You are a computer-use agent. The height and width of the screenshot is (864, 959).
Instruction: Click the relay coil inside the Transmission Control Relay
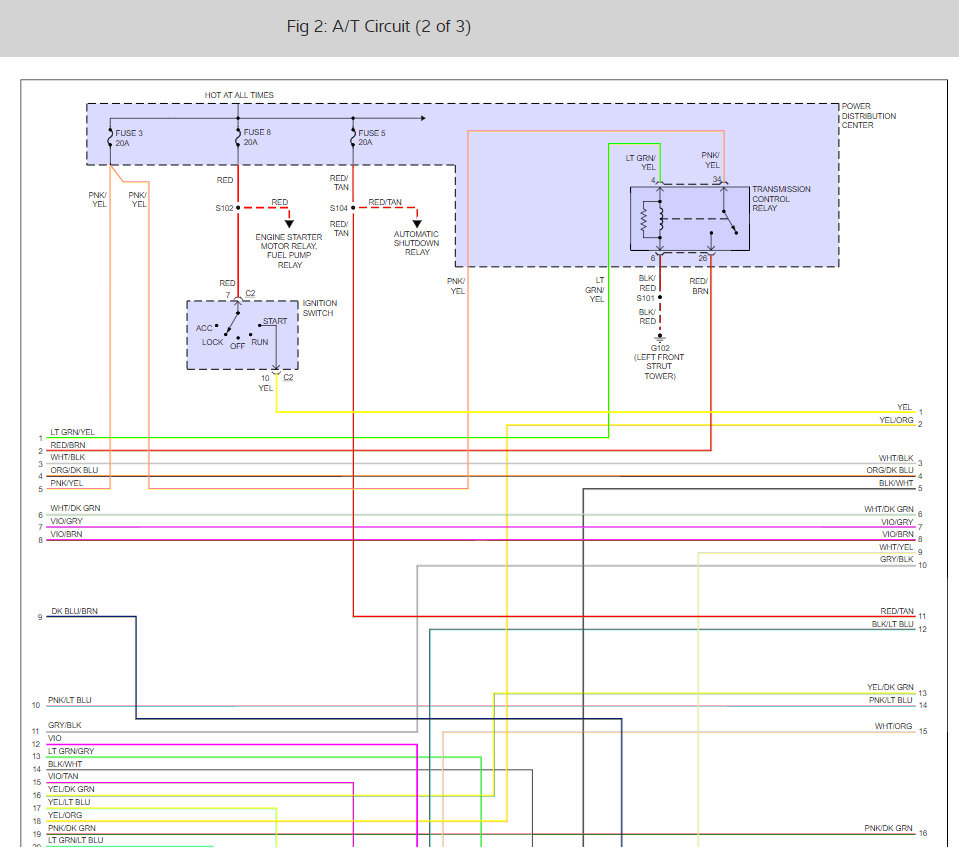click(661, 218)
